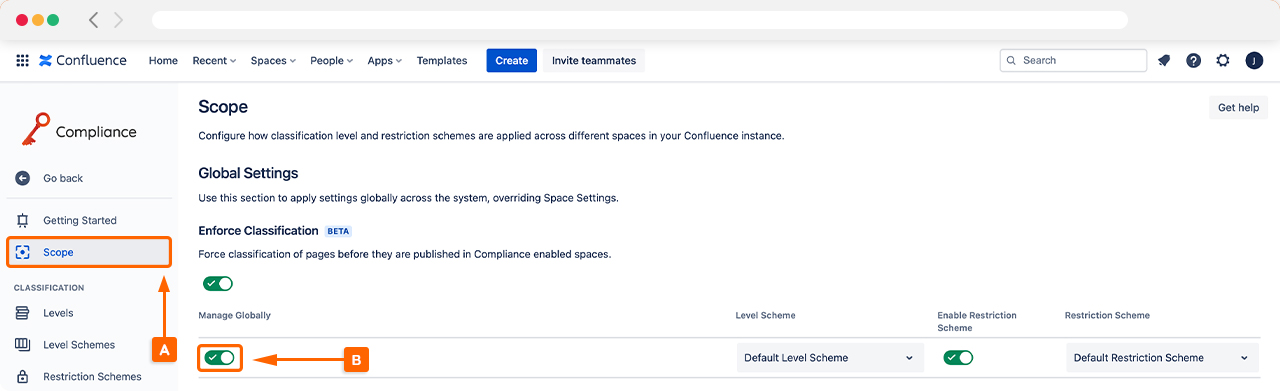Toggle the Enable Restriction Scheme switch
The width and height of the screenshot is (1280, 391).
click(x=958, y=357)
